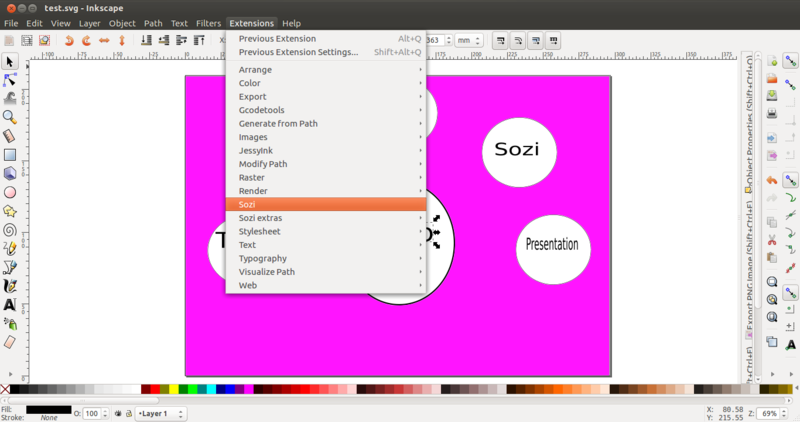The image size is (800, 422).
Task: Click the None (X) palette swatch
Action: coord(5,389)
